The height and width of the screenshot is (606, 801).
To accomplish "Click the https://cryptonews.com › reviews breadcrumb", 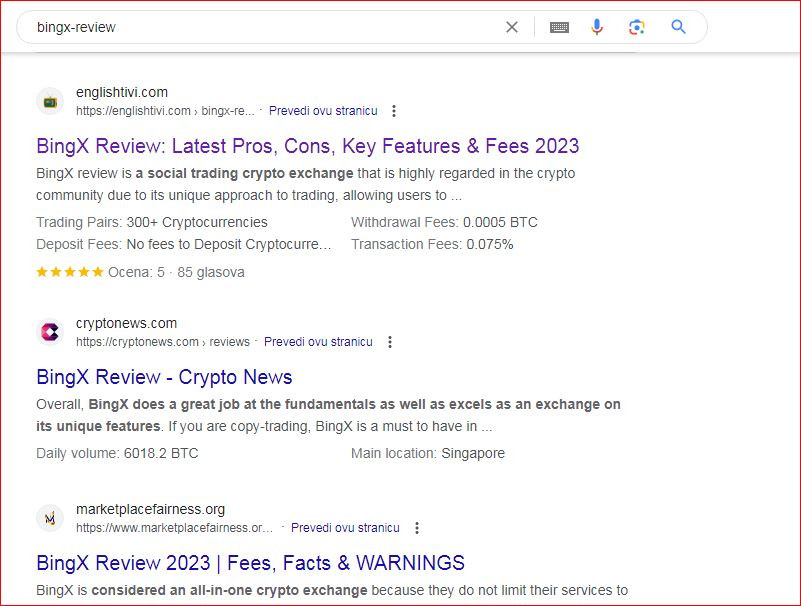I will (163, 342).
